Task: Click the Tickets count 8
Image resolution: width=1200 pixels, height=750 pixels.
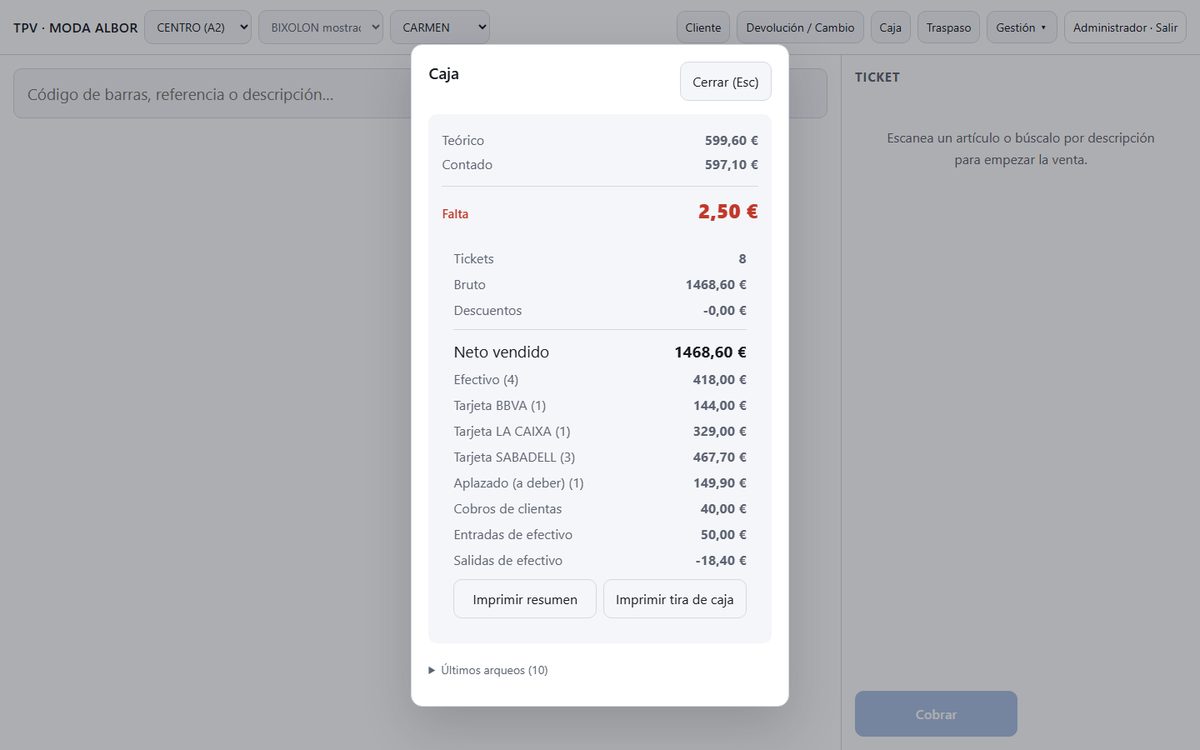Action: point(742,258)
